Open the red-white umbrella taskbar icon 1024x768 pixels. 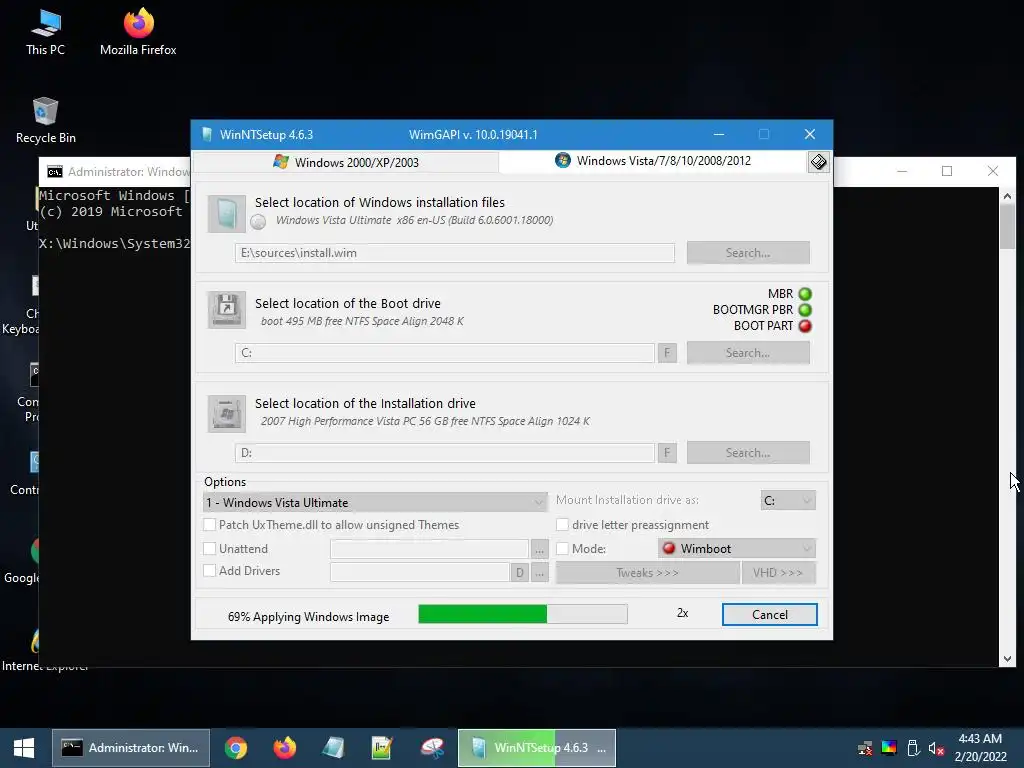pos(432,748)
